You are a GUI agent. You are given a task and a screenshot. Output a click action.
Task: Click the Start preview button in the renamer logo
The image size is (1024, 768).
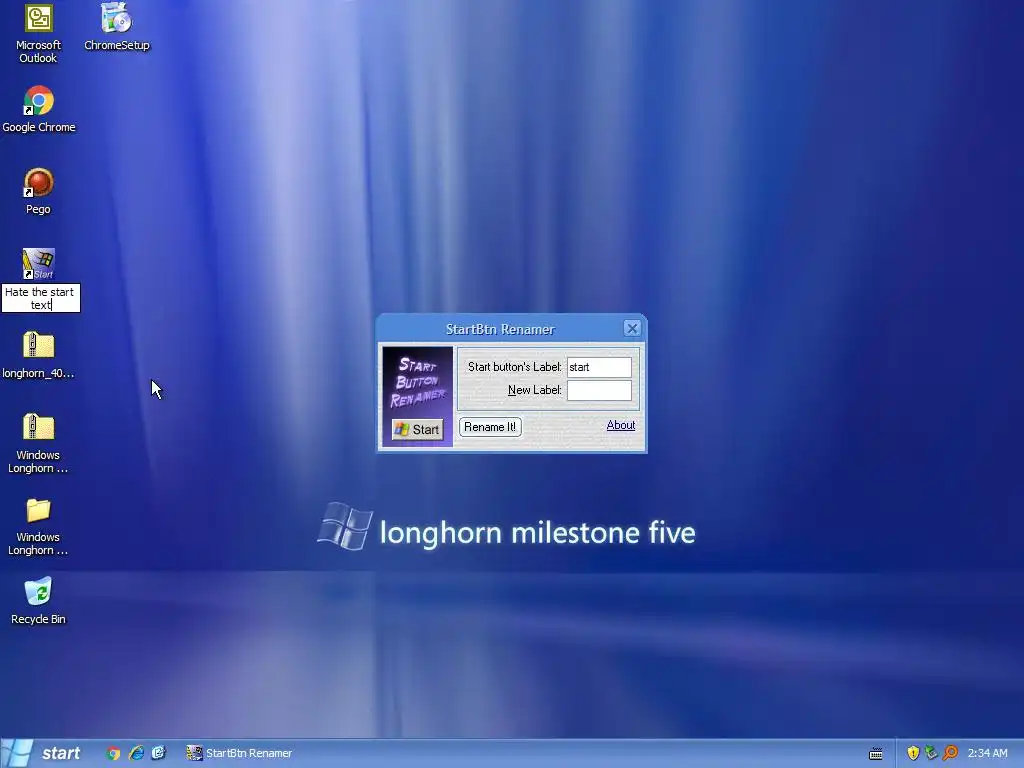coord(417,429)
